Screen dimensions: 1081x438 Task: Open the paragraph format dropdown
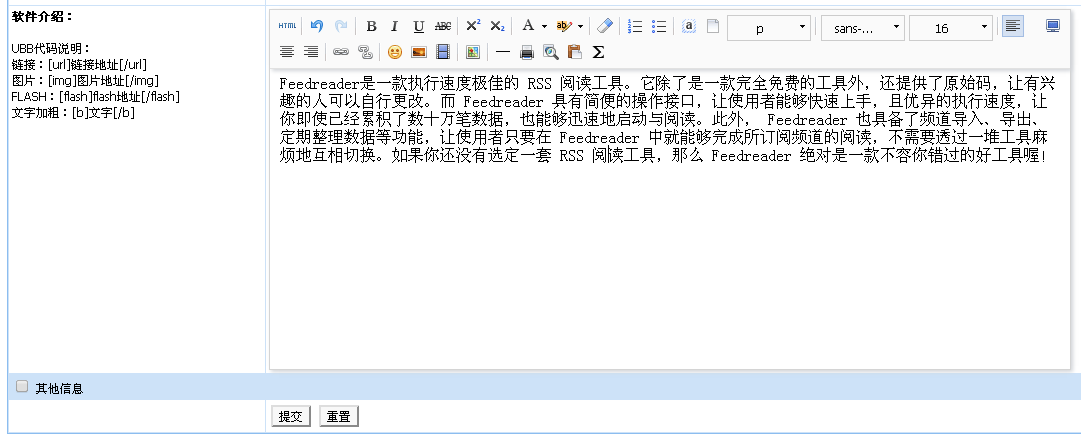[x=769, y=28]
